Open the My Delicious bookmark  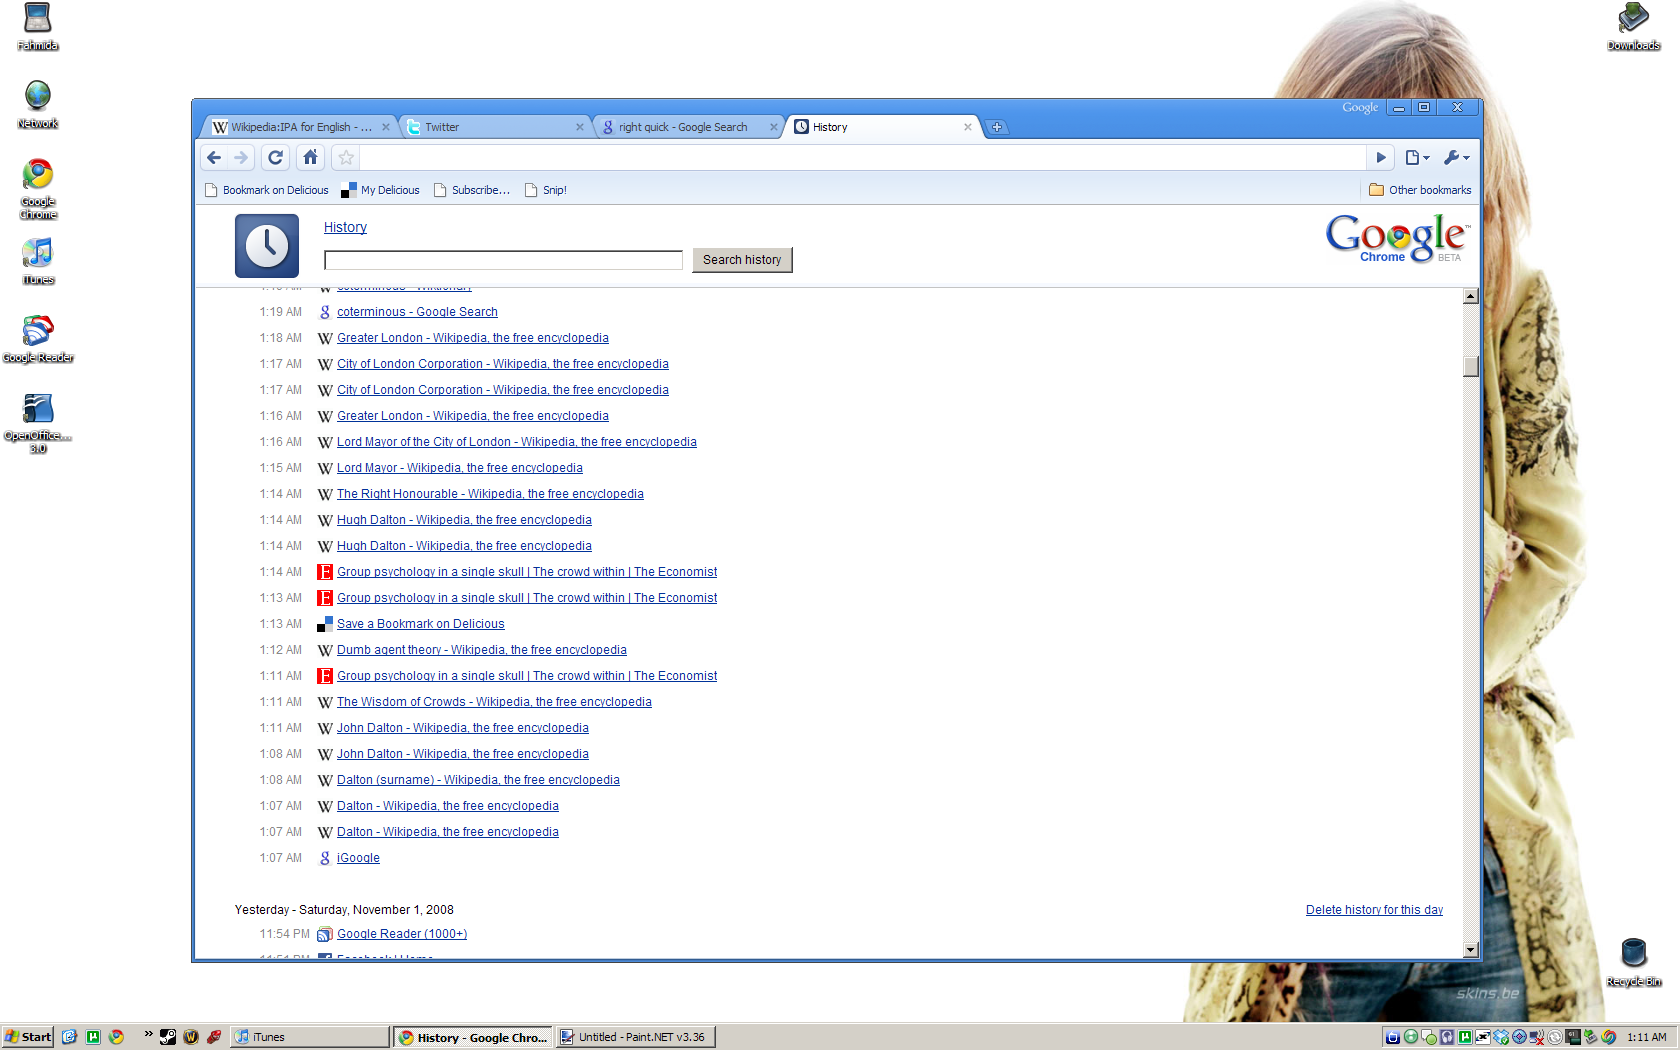380,190
